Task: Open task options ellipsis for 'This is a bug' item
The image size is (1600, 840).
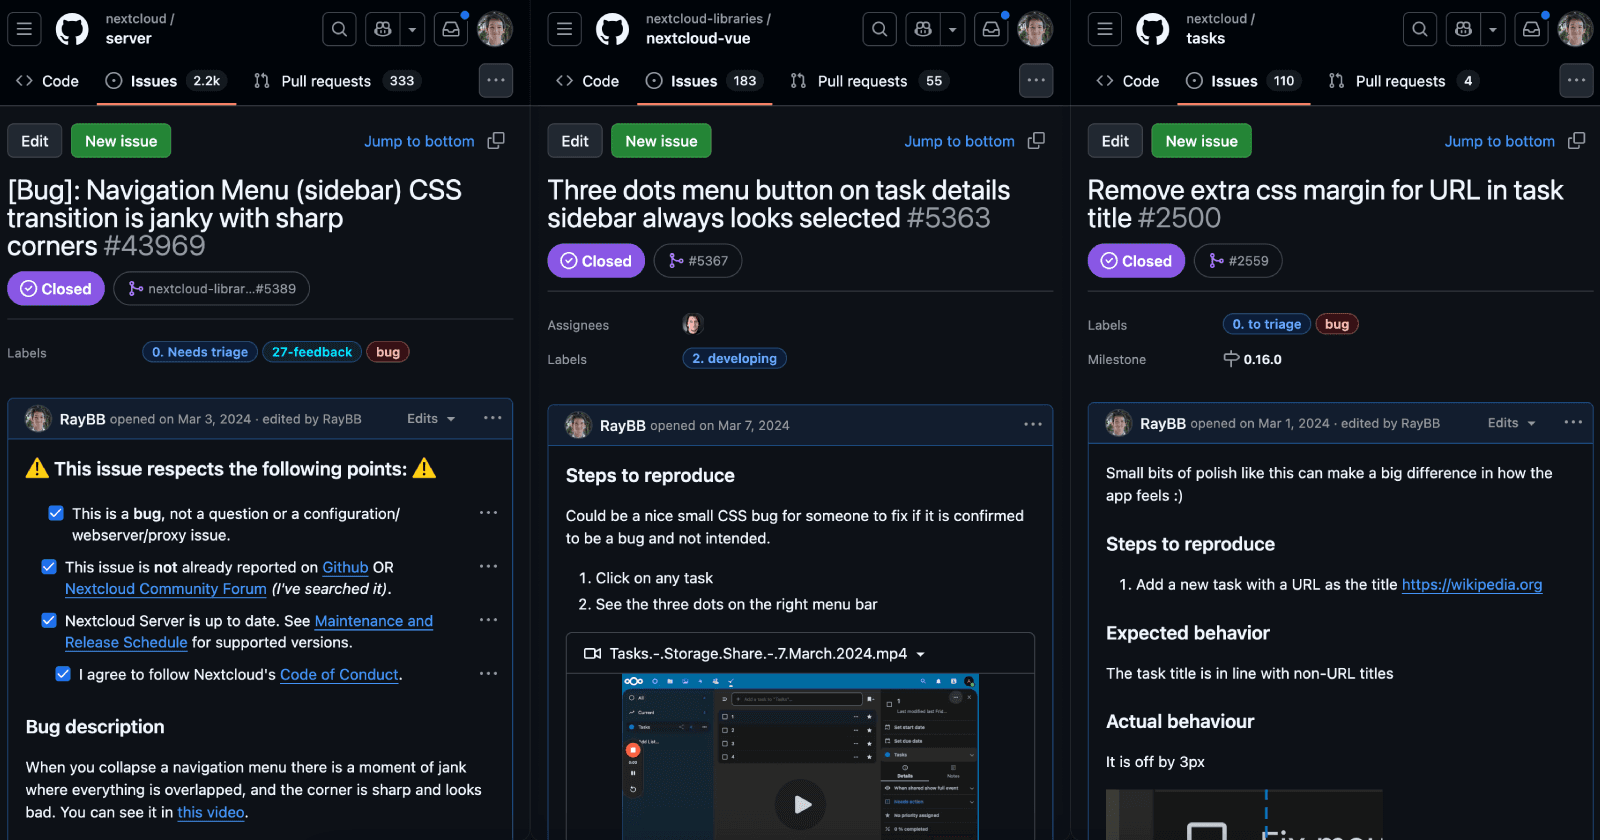Action: click(488, 513)
